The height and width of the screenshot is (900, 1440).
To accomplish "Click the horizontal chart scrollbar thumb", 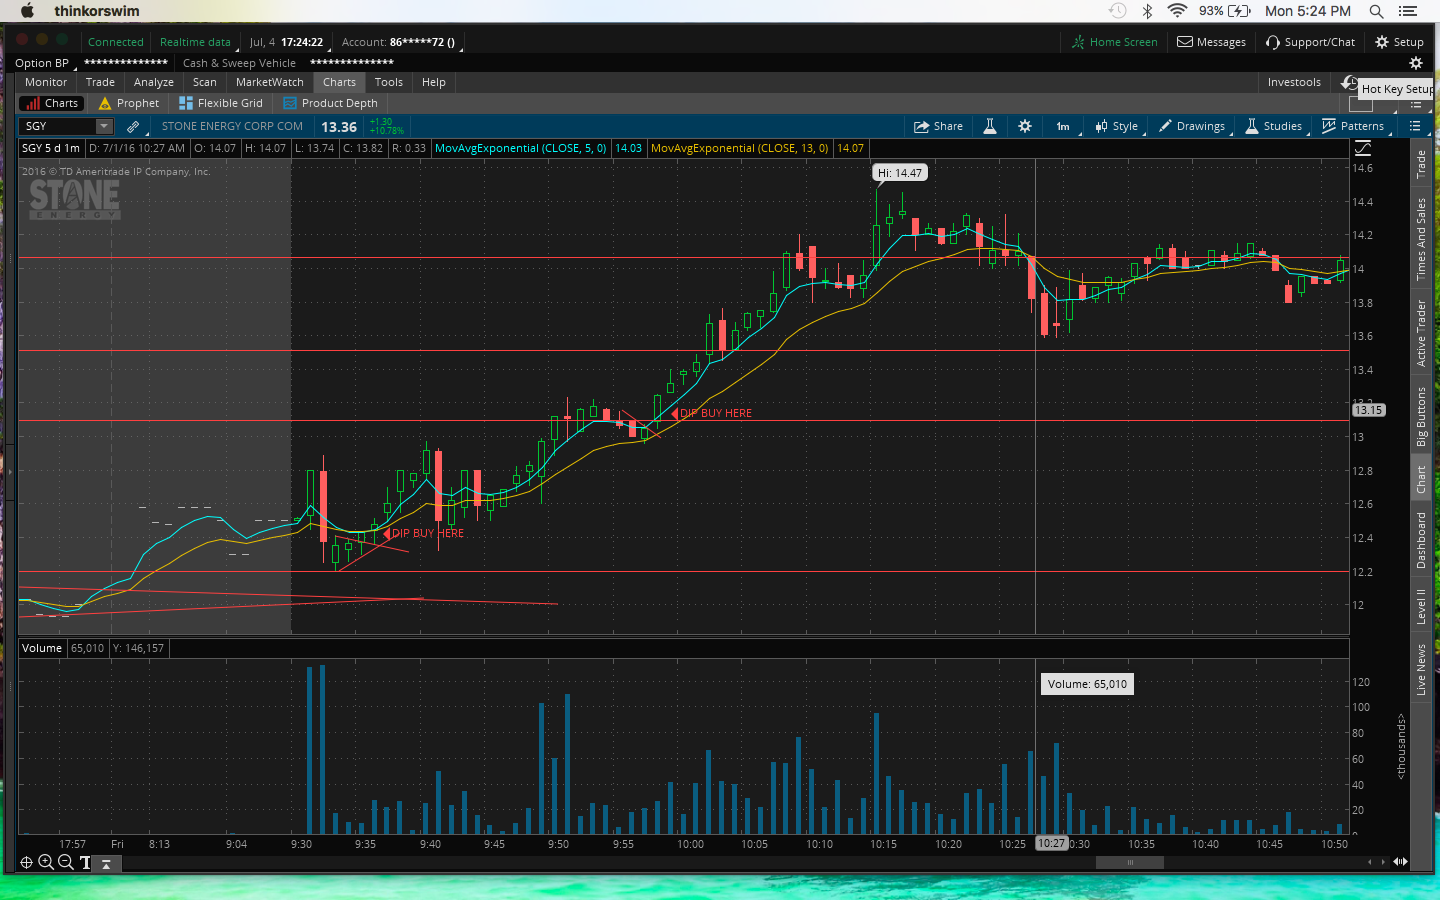I will pyautogui.click(x=1129, y=862).
